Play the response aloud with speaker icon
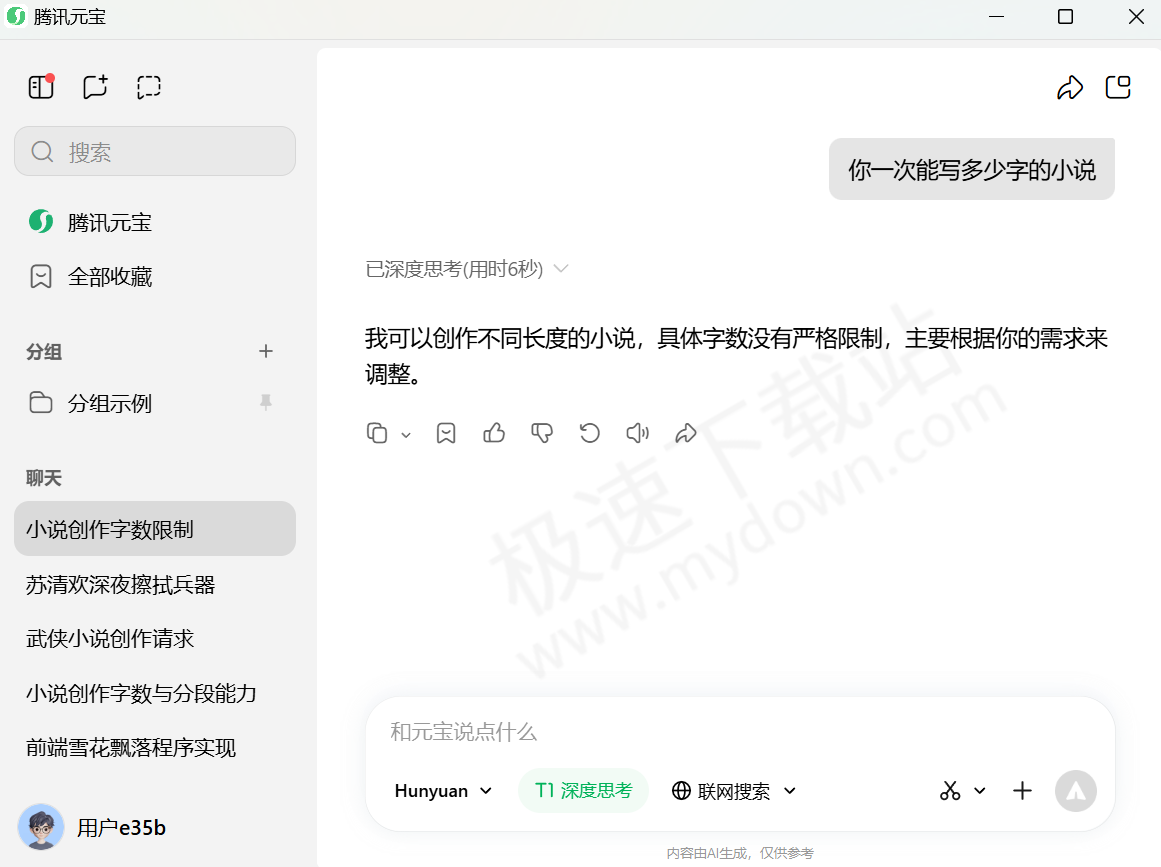The height and width of the screenshot is (867, 1161). pyautogui.click(x=637, y=433)
